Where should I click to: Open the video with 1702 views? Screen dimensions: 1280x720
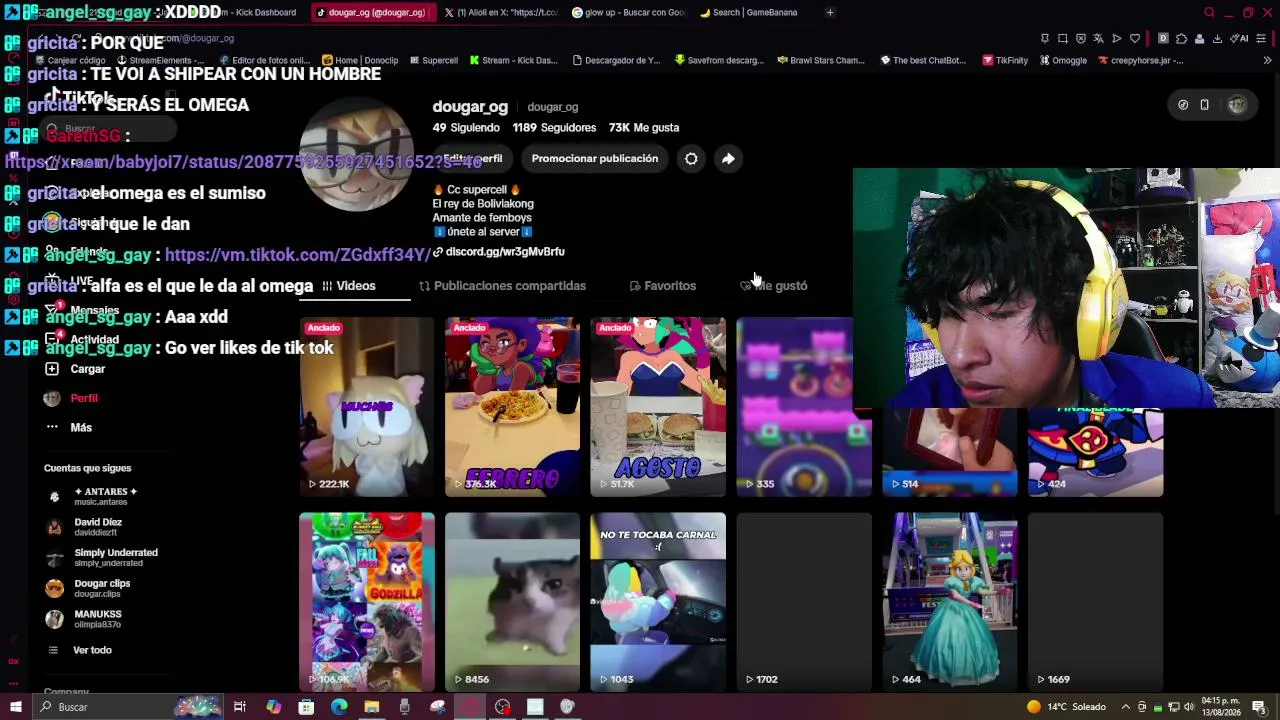coord(804,602)
